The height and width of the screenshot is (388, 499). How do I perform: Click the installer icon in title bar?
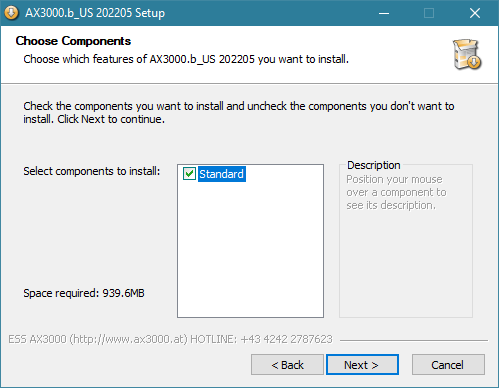[11, 13]
